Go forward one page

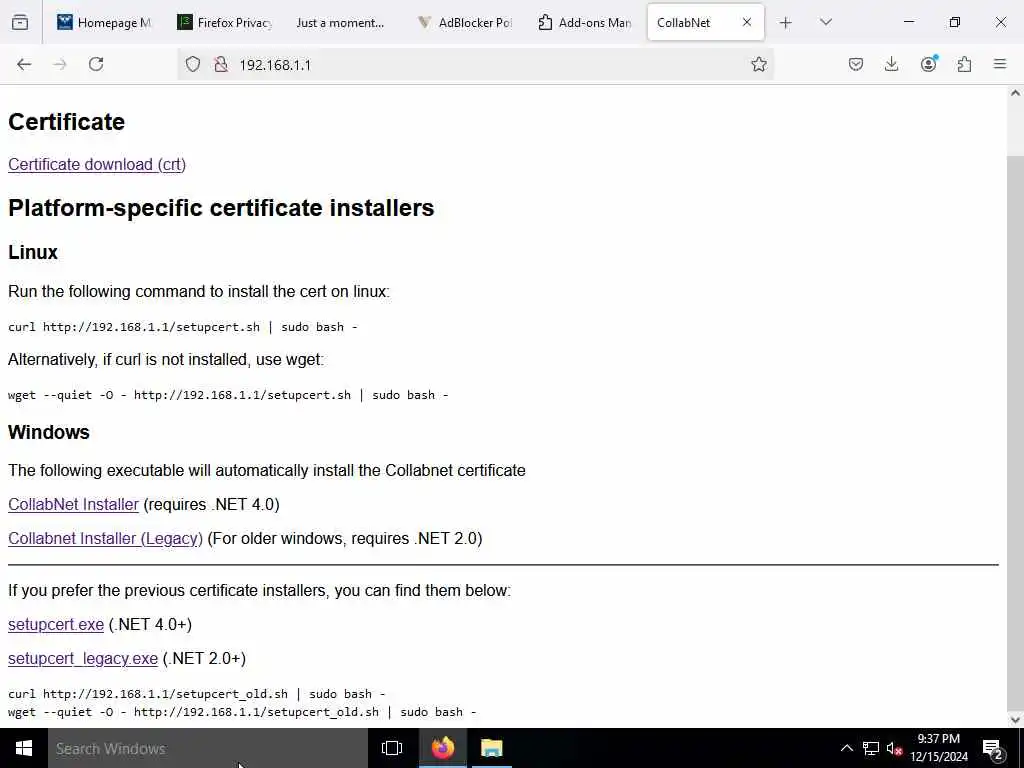point(60,64)
